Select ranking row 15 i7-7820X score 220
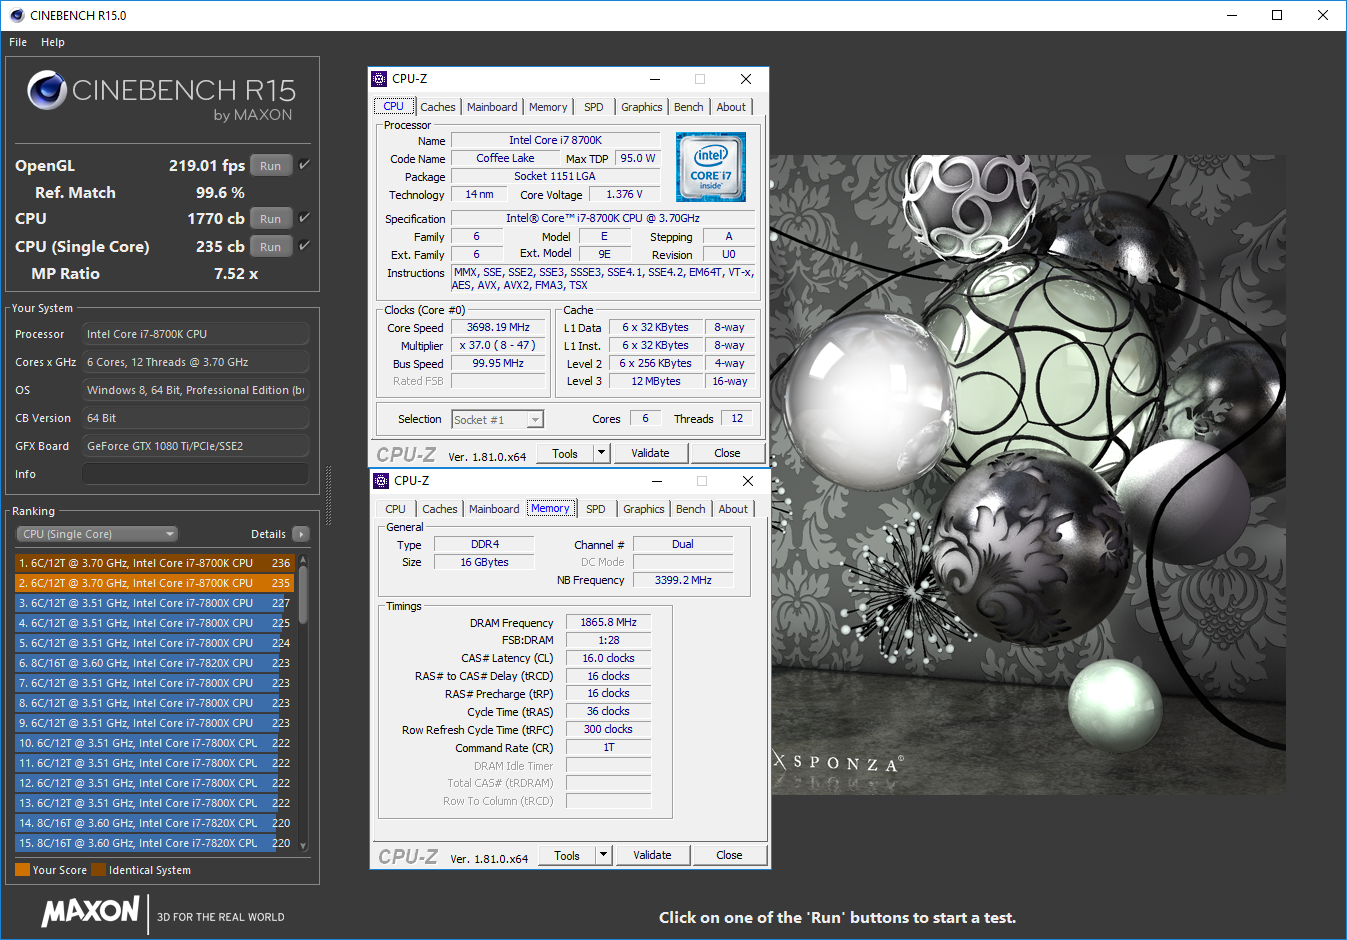1347x940 pixels. click(155, 843)
